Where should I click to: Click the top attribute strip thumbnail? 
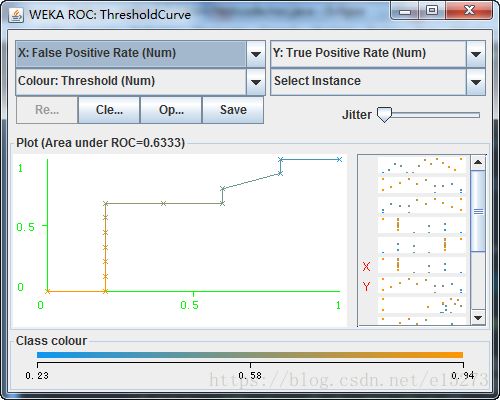[422, 165]
